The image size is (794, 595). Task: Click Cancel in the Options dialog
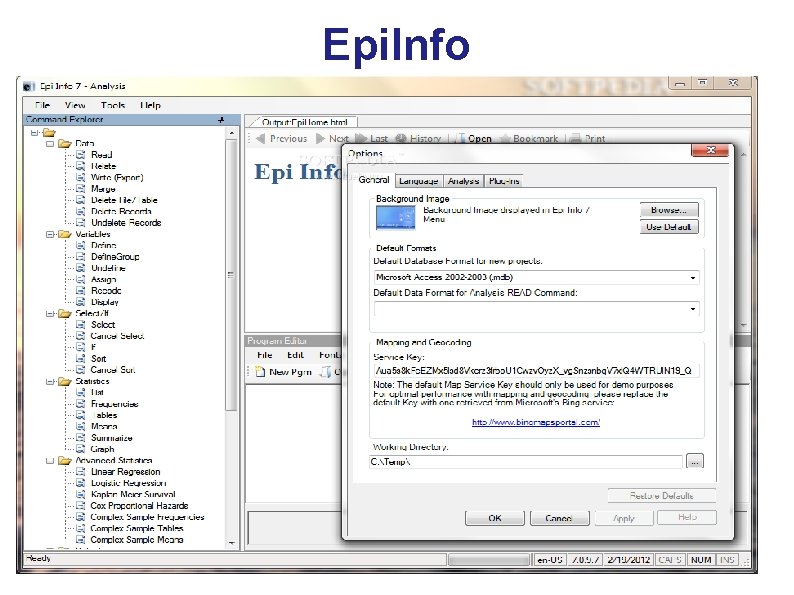559,518
